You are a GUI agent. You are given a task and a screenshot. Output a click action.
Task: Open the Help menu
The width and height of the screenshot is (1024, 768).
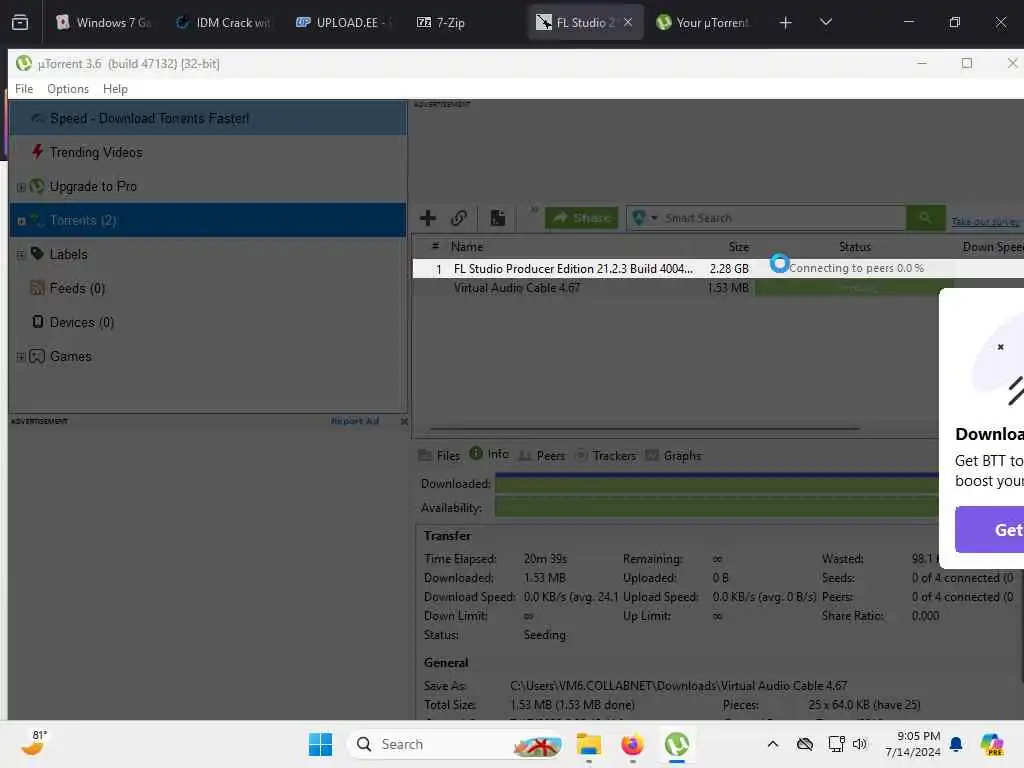coord(116,89)
